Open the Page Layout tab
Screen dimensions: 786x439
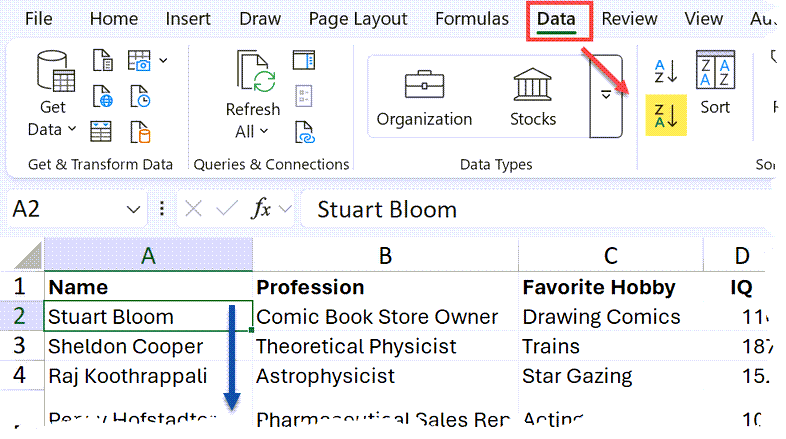pos(358,19)
